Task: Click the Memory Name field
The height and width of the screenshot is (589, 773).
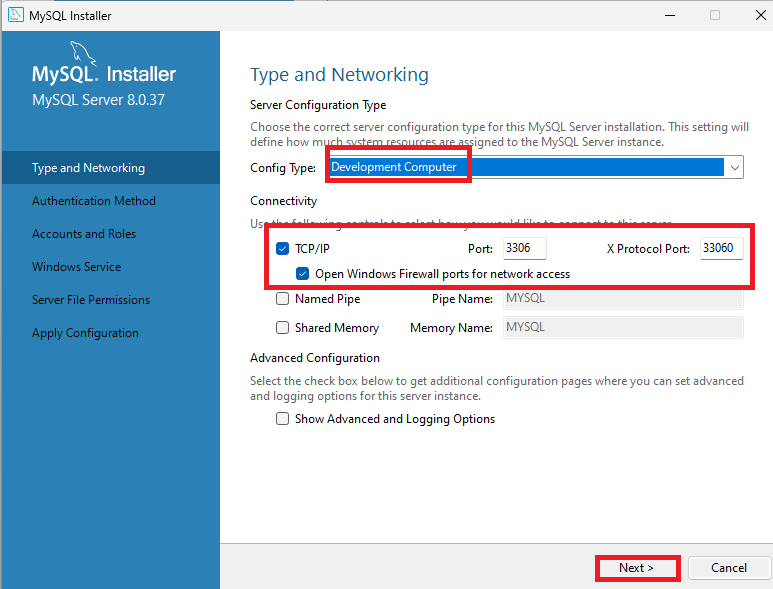Action: pos(623,328)
